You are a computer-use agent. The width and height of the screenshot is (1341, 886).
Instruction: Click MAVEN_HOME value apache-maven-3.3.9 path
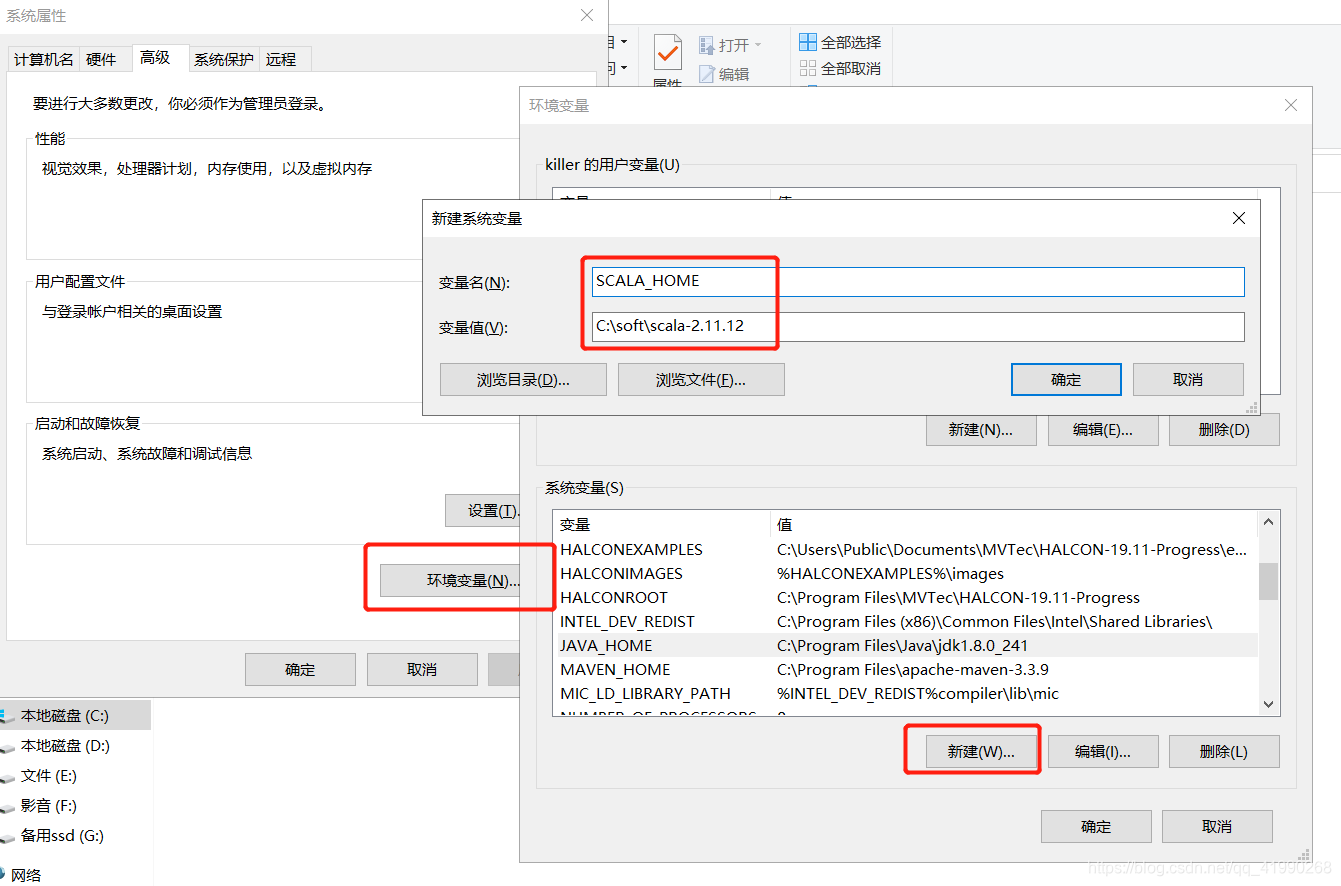click(x=912, y=670)
